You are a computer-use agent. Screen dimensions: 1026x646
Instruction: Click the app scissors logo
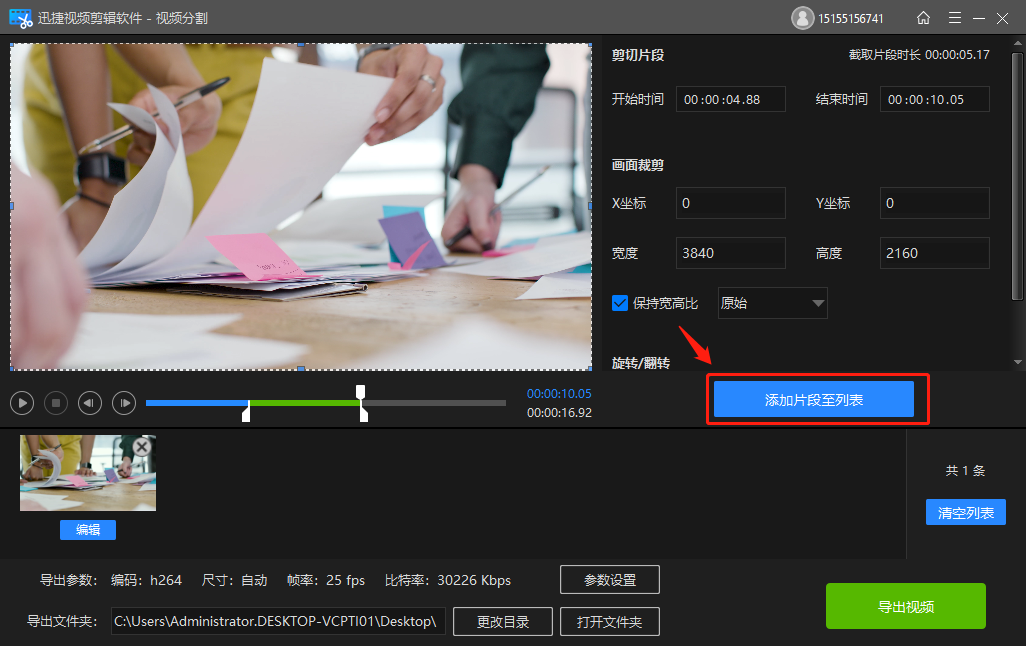coord(21,18)
